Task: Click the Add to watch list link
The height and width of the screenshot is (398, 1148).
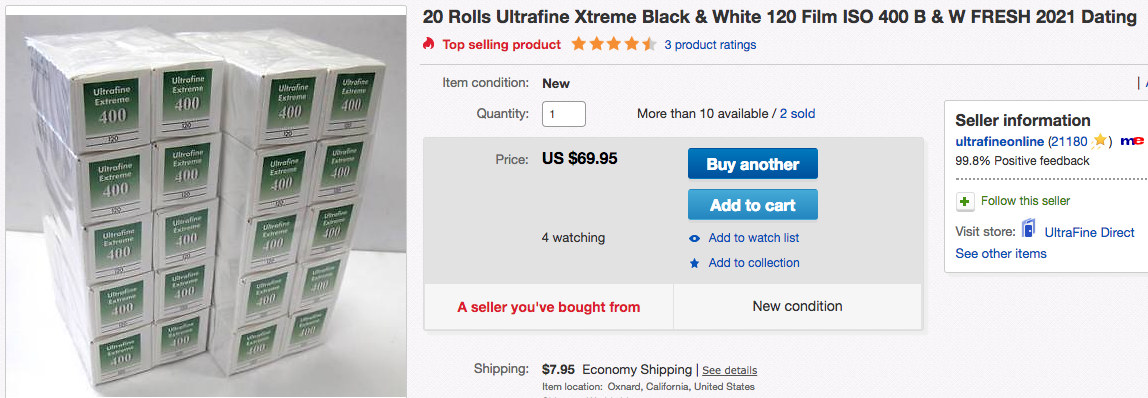Action: [753, 238]
